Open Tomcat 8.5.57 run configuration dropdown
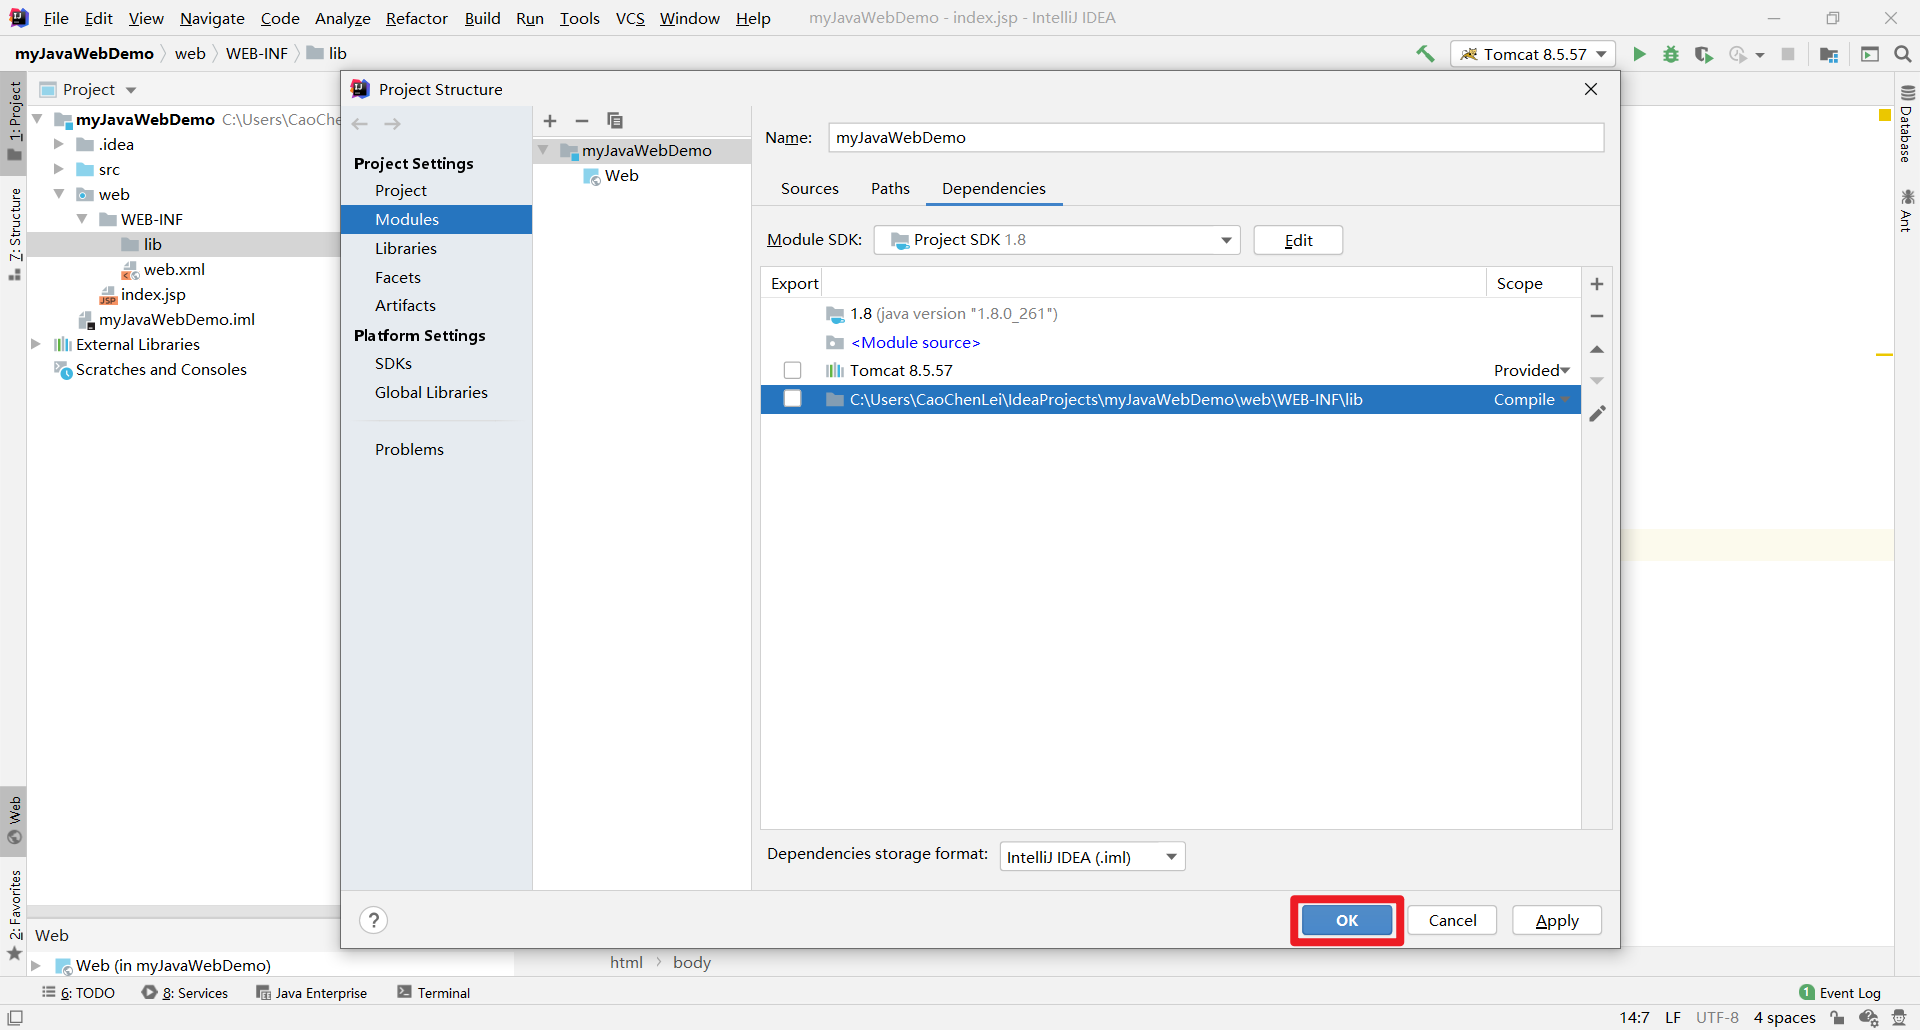Viewport: 1920px width, 1030px height. point(1533,54)
